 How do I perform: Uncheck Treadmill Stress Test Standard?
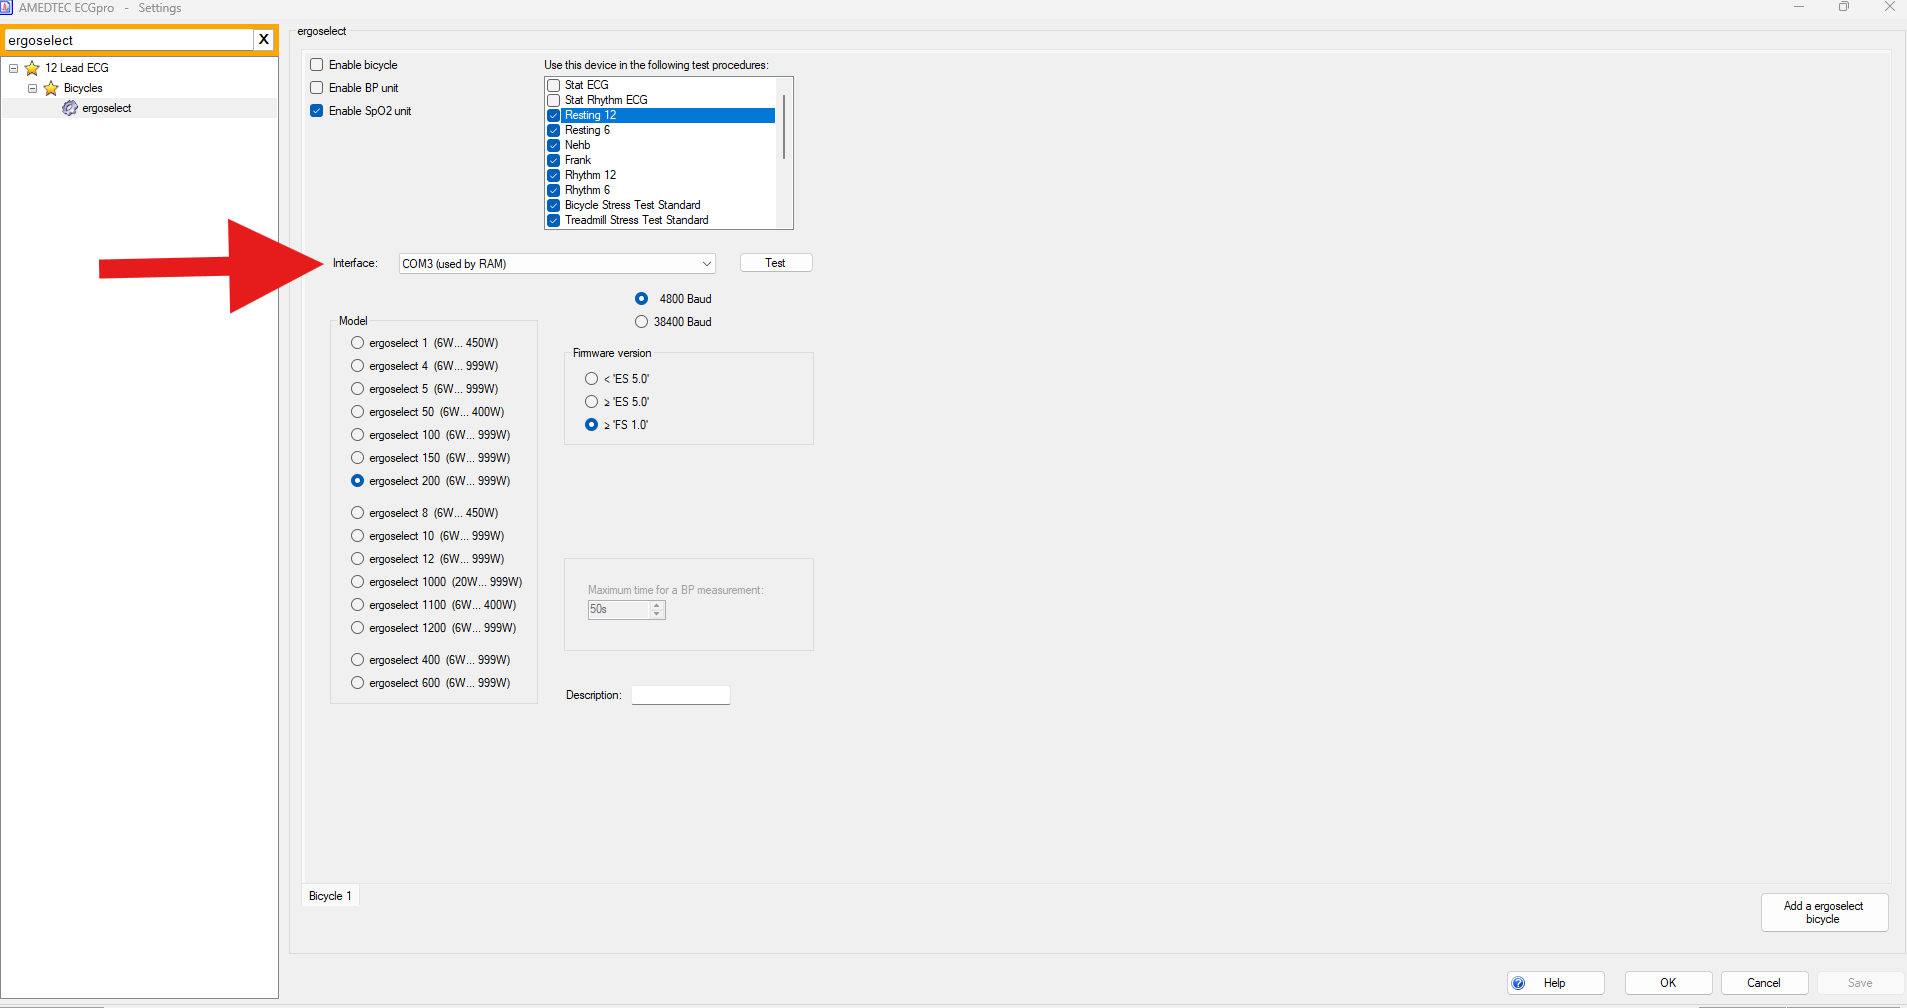[554, 220]
